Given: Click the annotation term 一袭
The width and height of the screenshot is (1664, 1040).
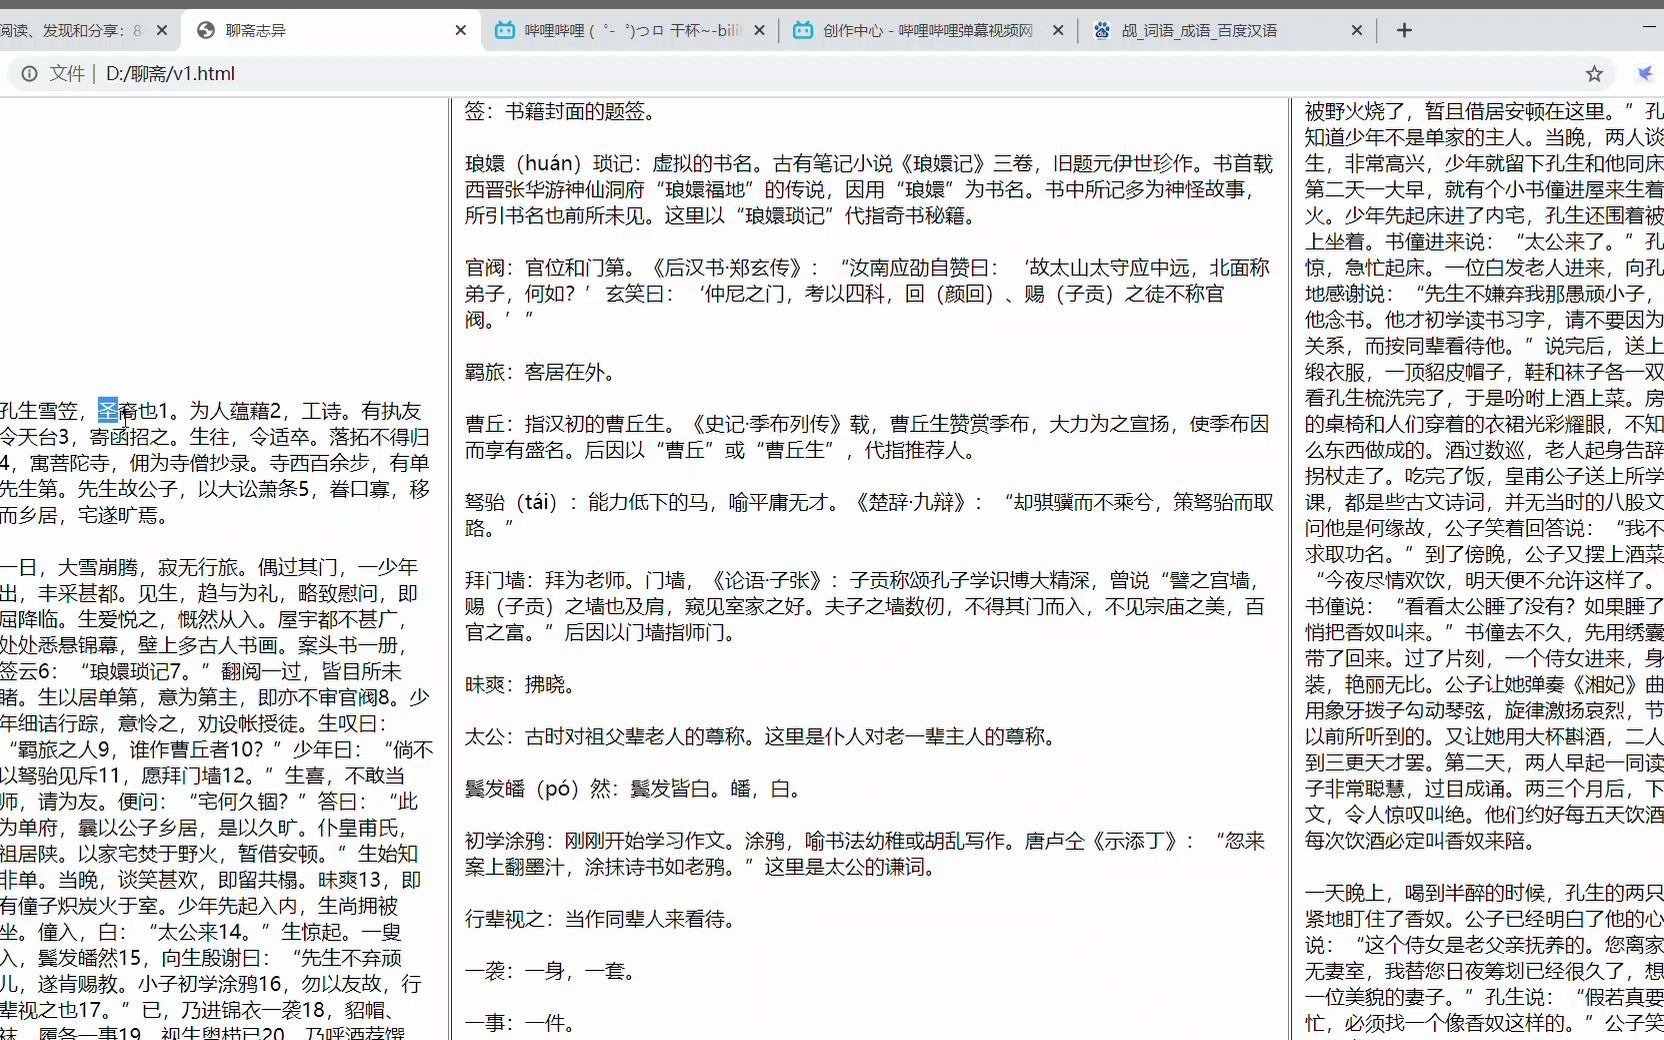Looking at the screenshot, I should pos(485,971).
